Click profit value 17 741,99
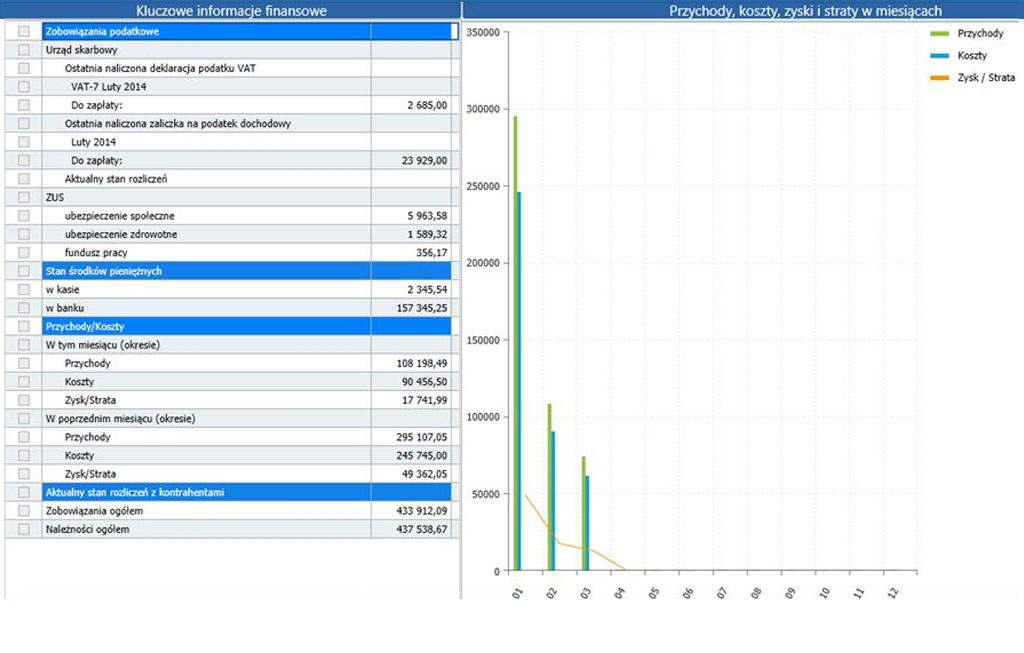Image resolution: width=1024 pixels, height=653 pixels. [424, 400]
